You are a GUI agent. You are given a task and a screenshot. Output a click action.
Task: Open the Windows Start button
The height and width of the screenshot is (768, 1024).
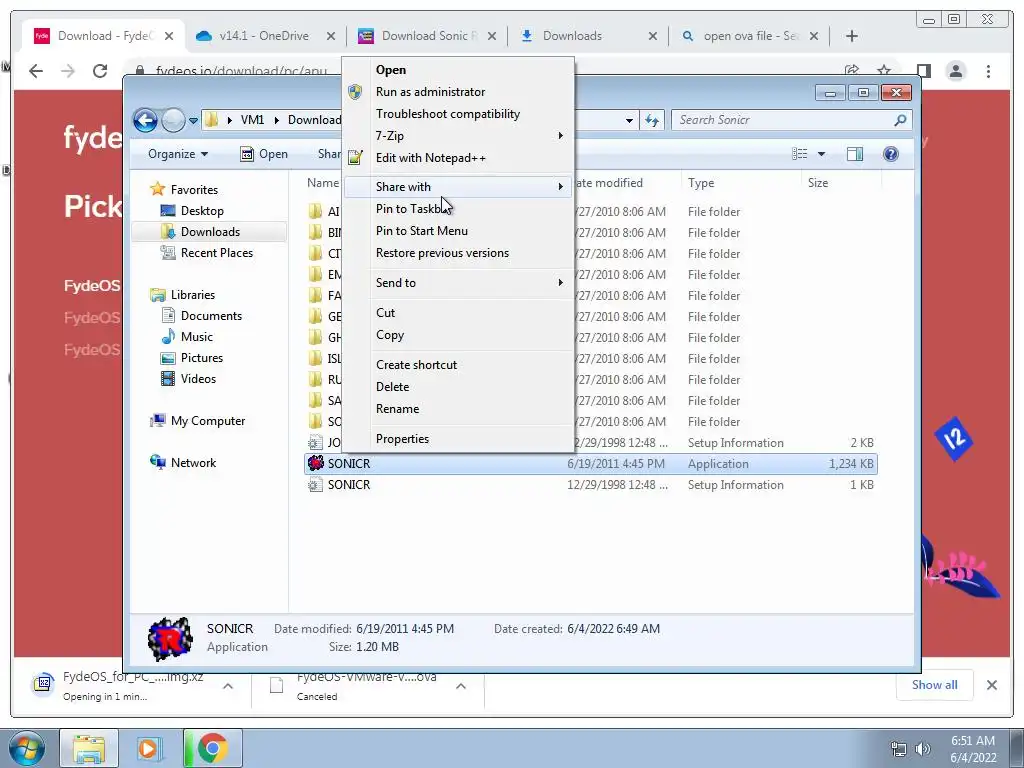coord(27,748)
